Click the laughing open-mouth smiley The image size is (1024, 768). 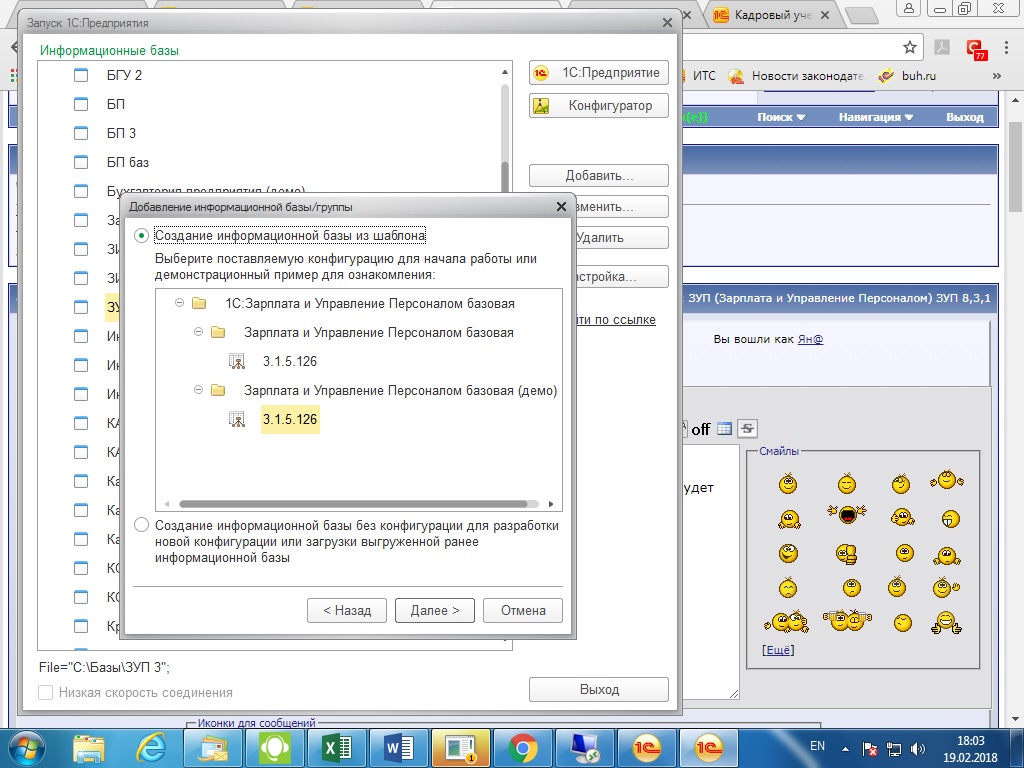point(845,516)
